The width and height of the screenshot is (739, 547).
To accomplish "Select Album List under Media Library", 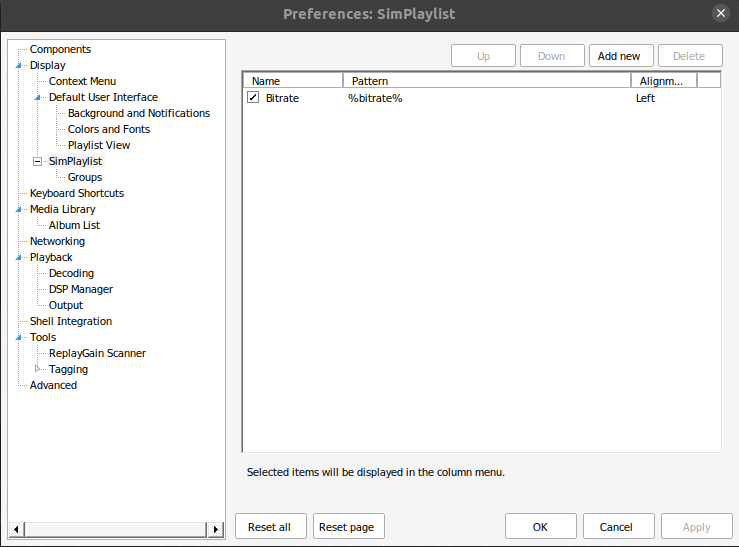I will [x=74, y=225].
